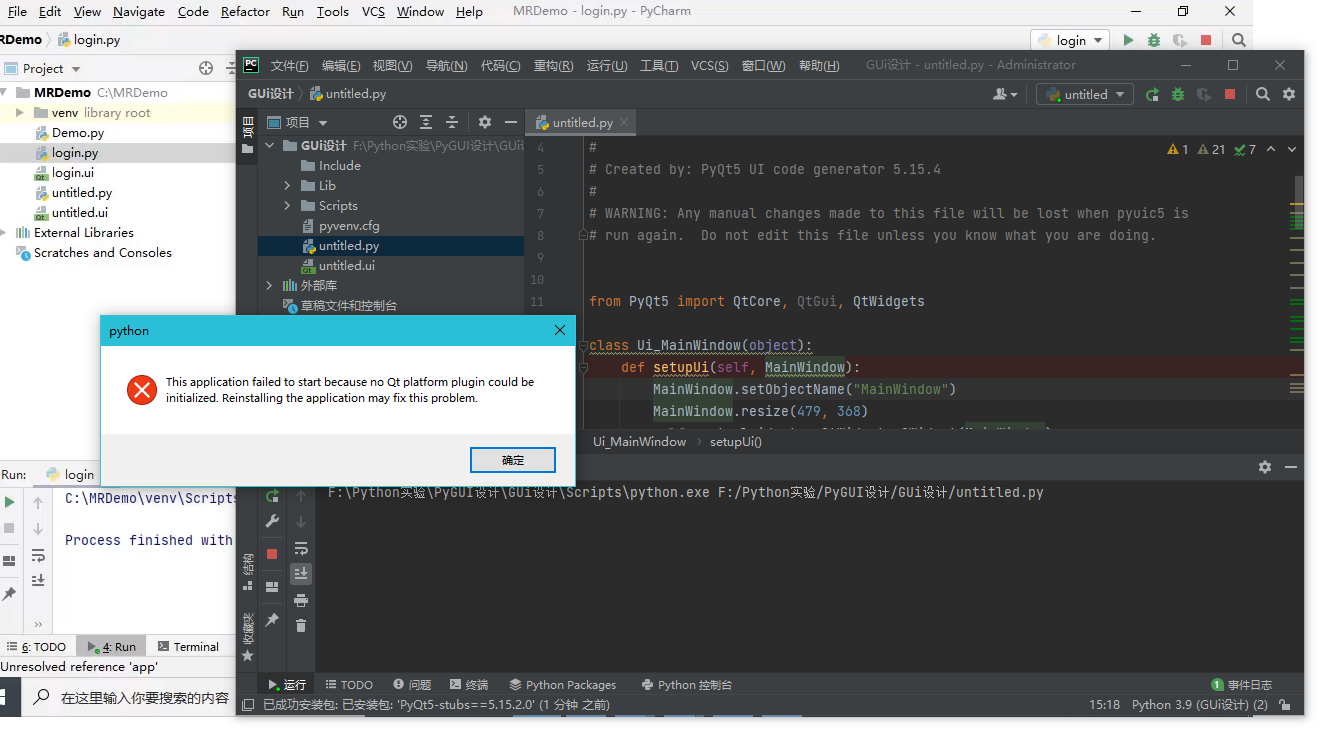Screen dimensions: 1343x739
Task: Switch to 终端 tool tab
Action: pos(468,685)
